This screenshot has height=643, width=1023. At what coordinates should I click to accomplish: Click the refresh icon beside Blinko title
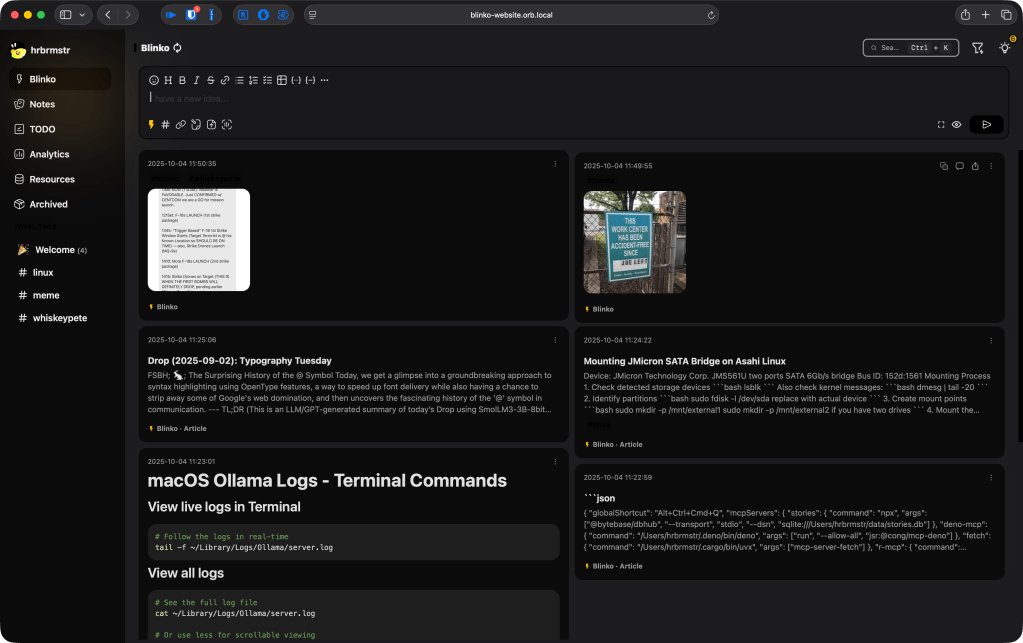tap(178, 47)
